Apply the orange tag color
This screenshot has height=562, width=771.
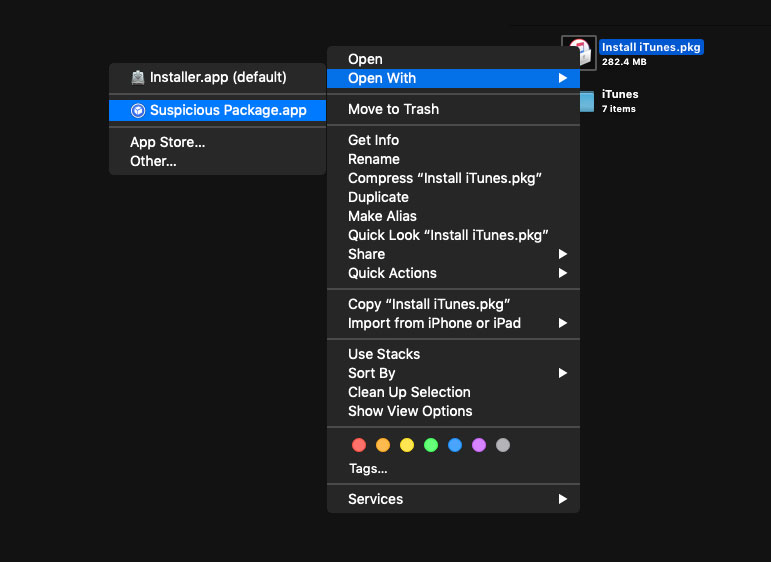tap(383, 445)
